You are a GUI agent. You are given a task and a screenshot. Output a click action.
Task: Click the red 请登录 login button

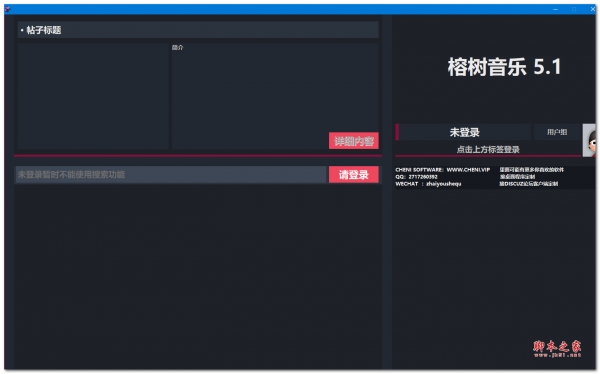tap(354, 175)
